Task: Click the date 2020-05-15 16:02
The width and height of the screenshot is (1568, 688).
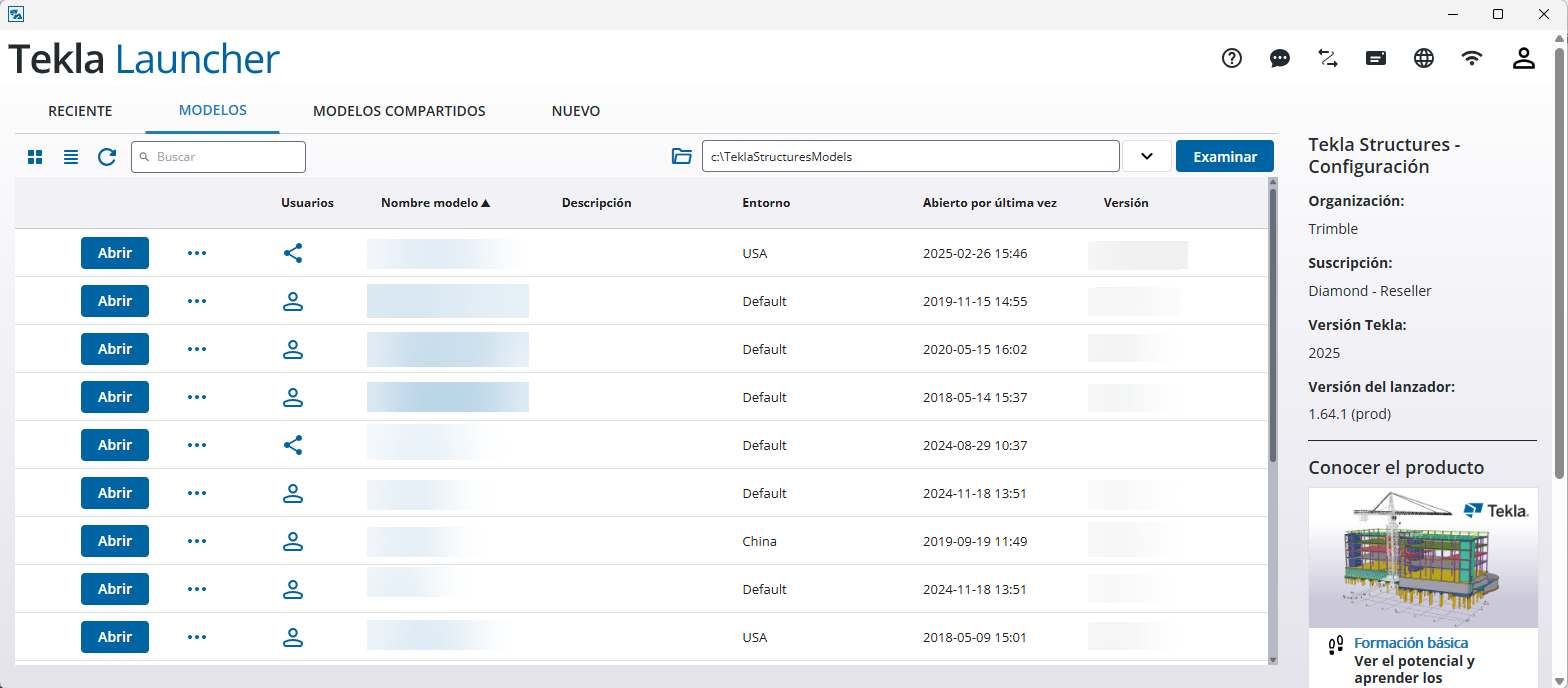Action: 975,349
